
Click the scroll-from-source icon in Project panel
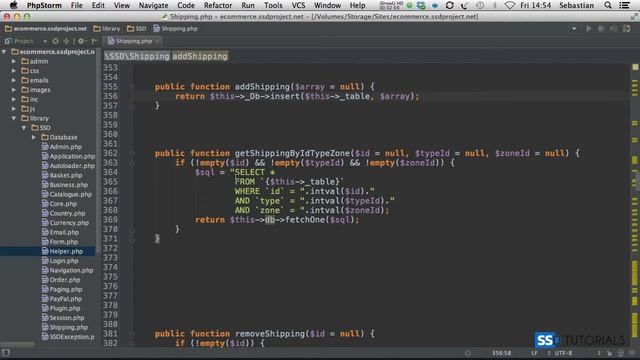coord(56,41)
